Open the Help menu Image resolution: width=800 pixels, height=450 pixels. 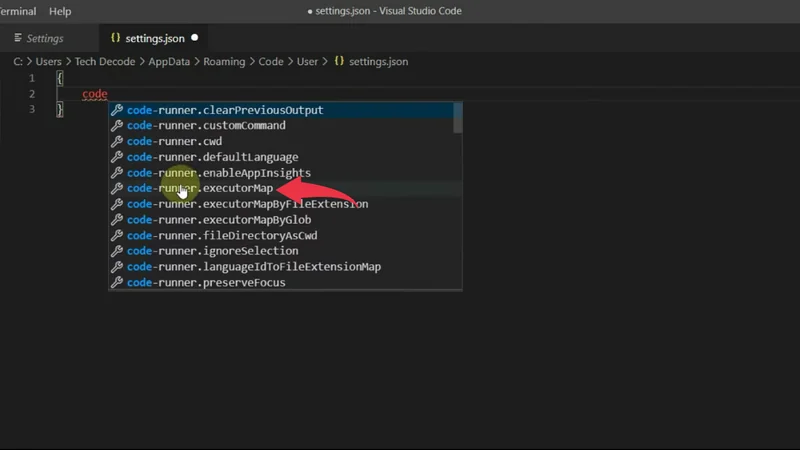tap(60, 11)
